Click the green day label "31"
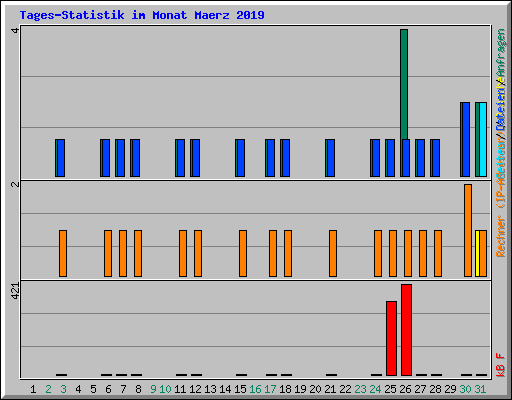 tap(480, 389)
